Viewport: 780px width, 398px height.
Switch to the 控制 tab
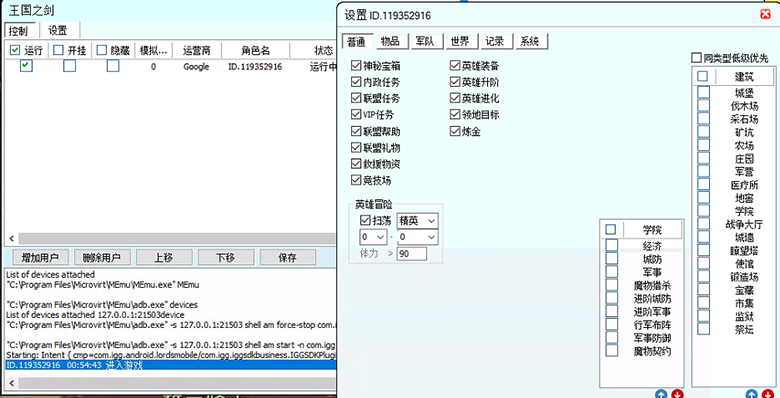point(18,30)
